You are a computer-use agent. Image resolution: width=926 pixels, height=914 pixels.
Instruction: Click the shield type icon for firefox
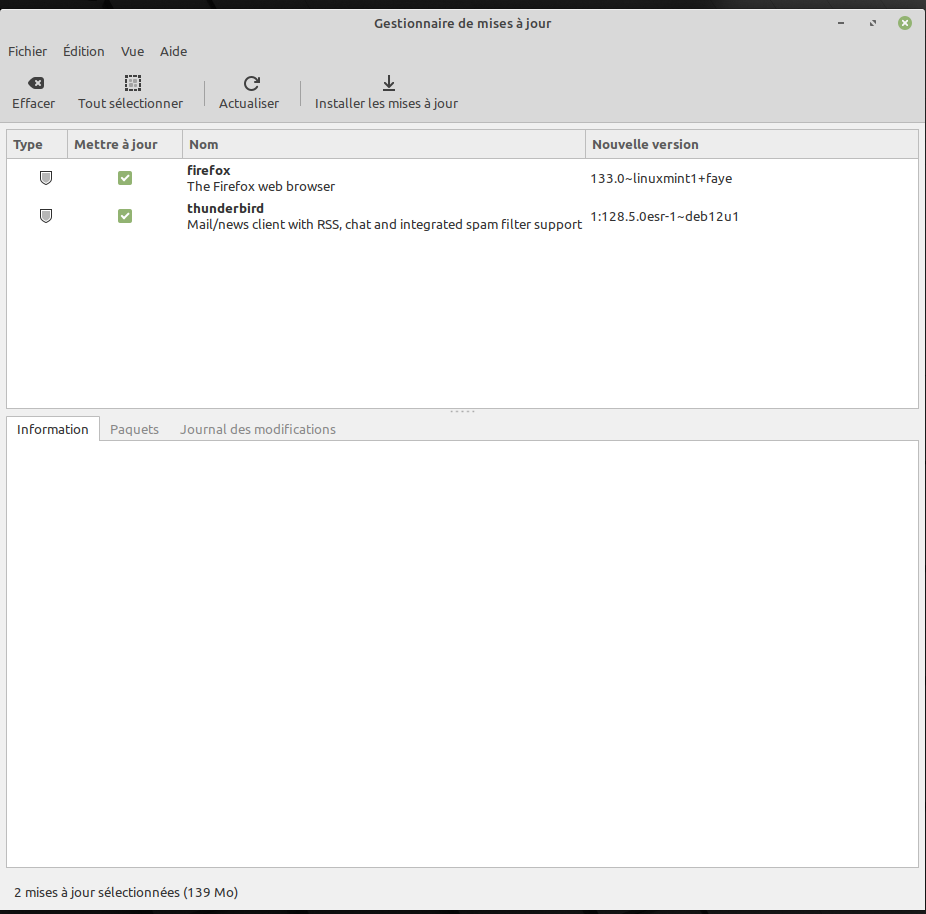tap(45, 178)
